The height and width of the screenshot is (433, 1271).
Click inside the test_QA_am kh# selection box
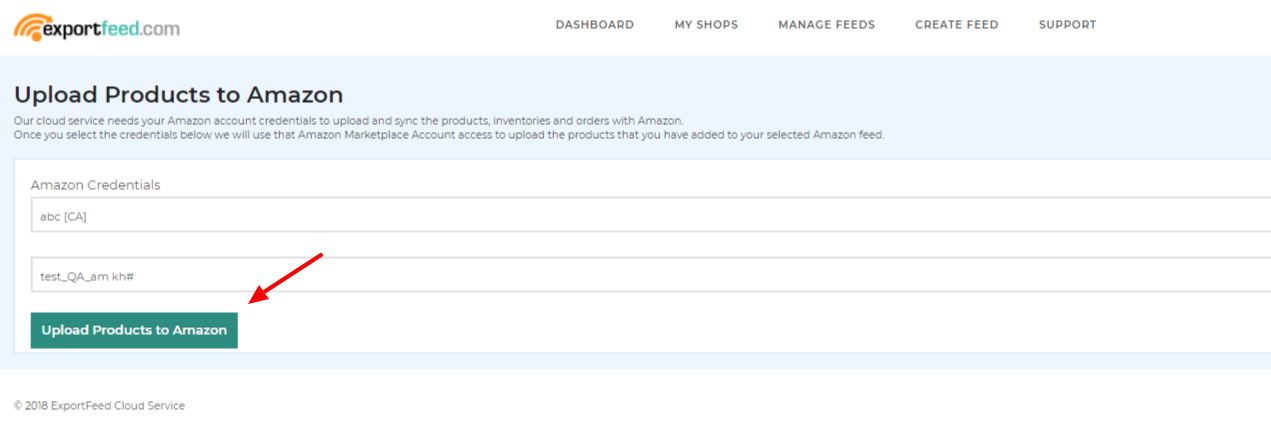coord(650,275)
